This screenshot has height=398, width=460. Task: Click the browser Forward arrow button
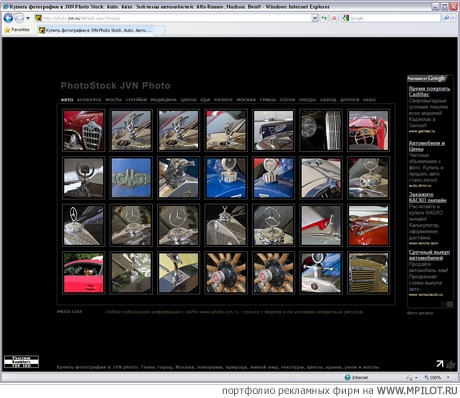(19, 18)
